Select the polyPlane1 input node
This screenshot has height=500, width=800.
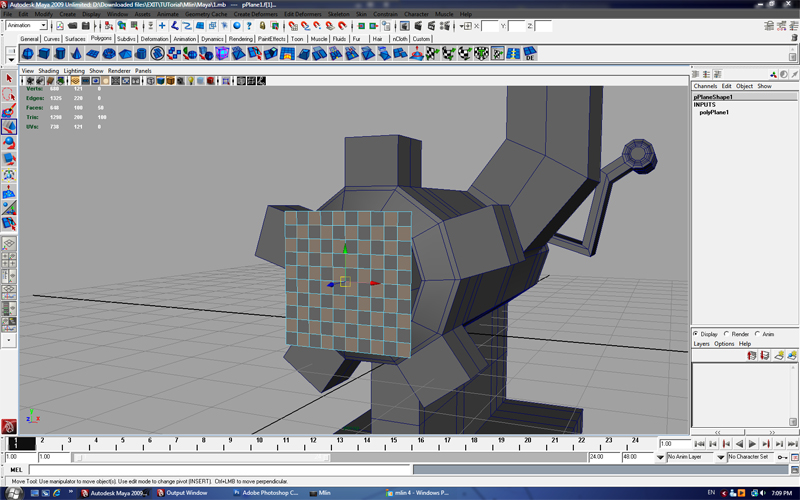714,113
